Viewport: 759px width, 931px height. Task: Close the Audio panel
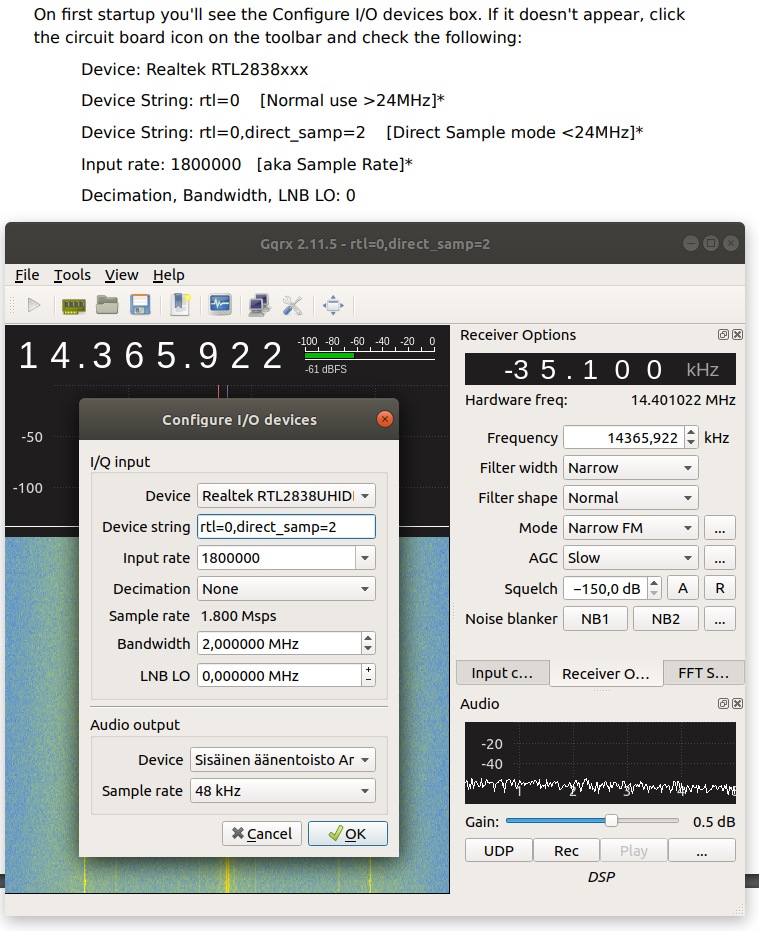pyautogui.click(x=737, y=704)
